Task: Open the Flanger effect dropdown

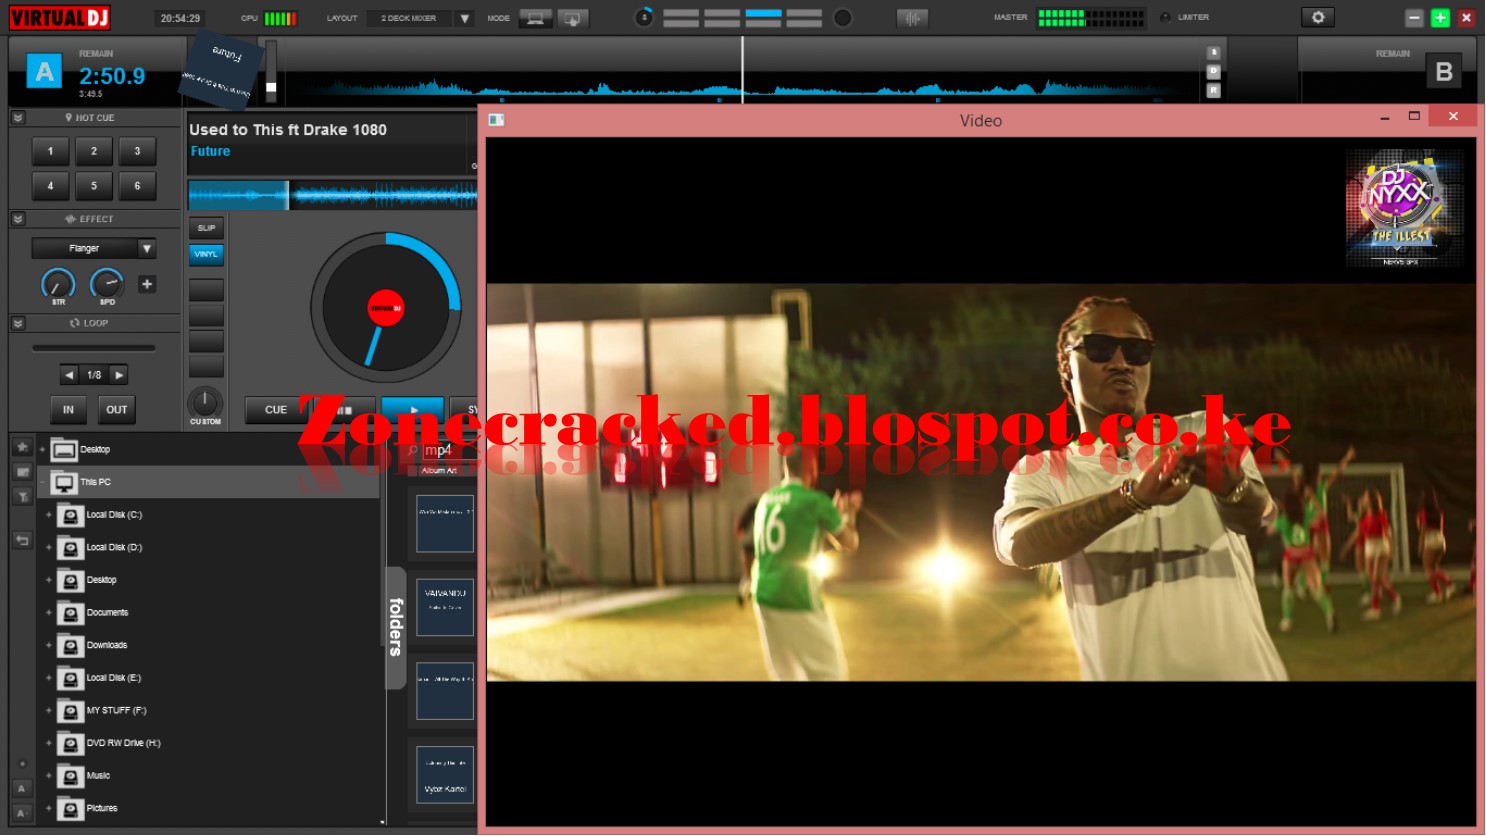Action: tap(94, 248)
